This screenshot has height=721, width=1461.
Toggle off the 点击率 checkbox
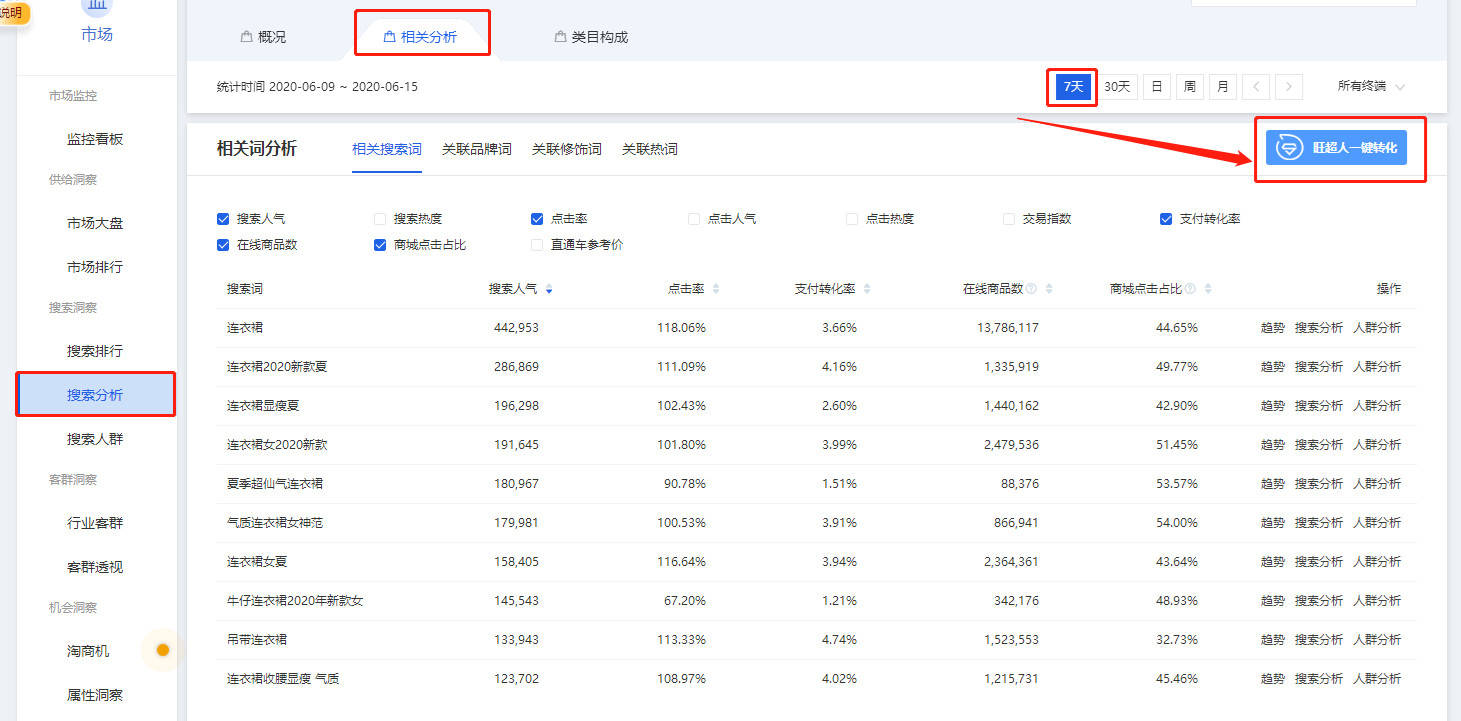click(537, 219)
